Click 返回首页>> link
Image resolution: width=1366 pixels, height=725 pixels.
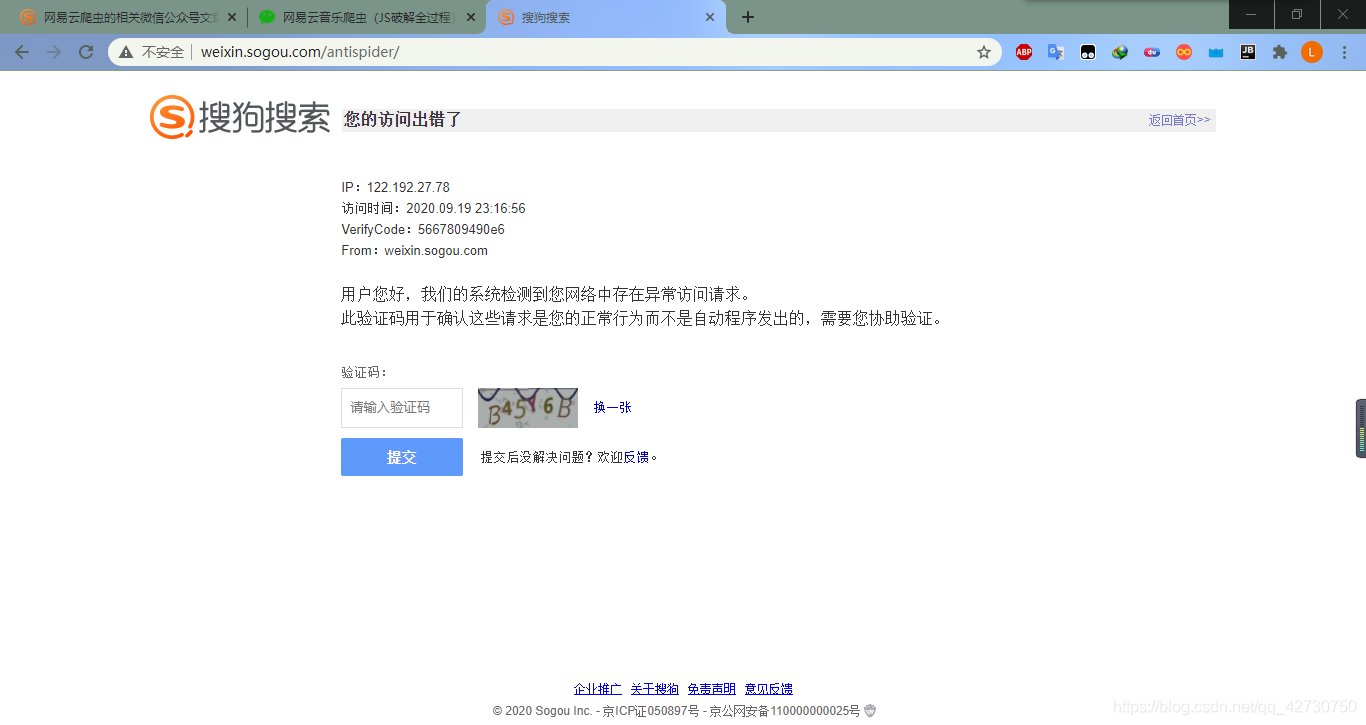tap(1179, 120)
